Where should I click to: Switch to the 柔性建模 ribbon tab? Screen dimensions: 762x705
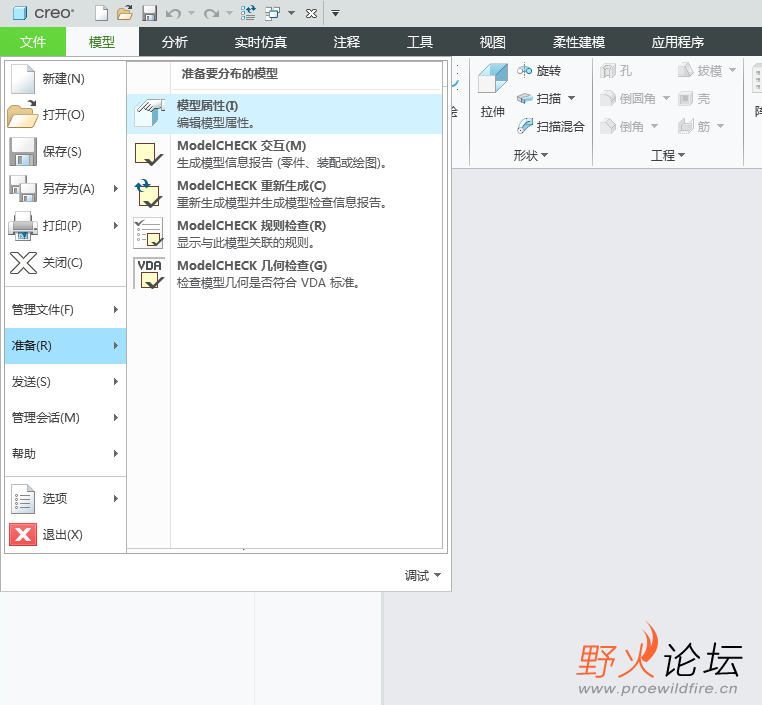pyautogui.click(x=579, y=42)
